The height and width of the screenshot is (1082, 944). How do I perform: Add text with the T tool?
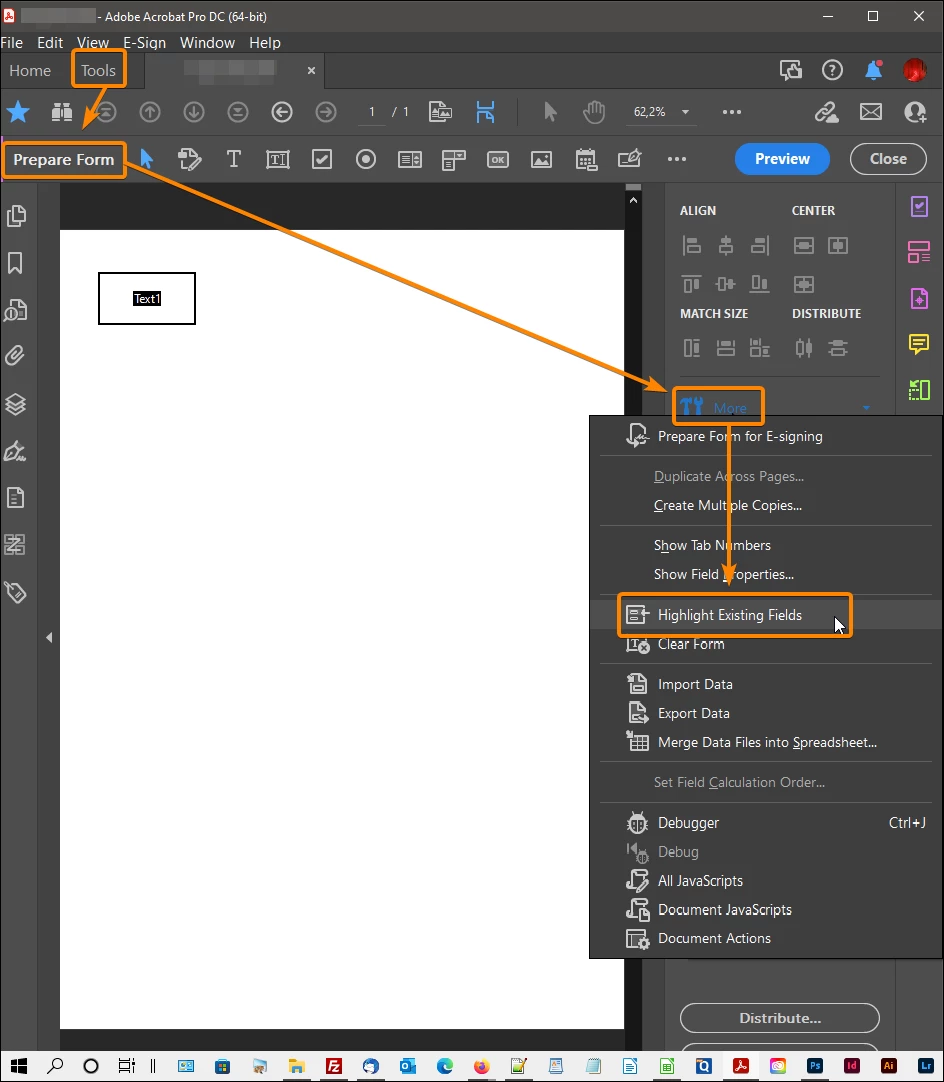[233, 159]
